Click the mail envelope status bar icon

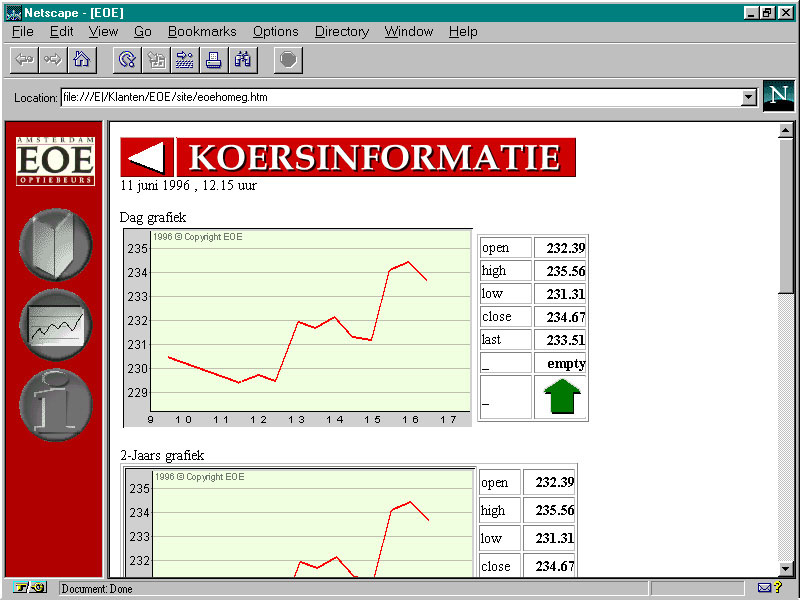764,588
